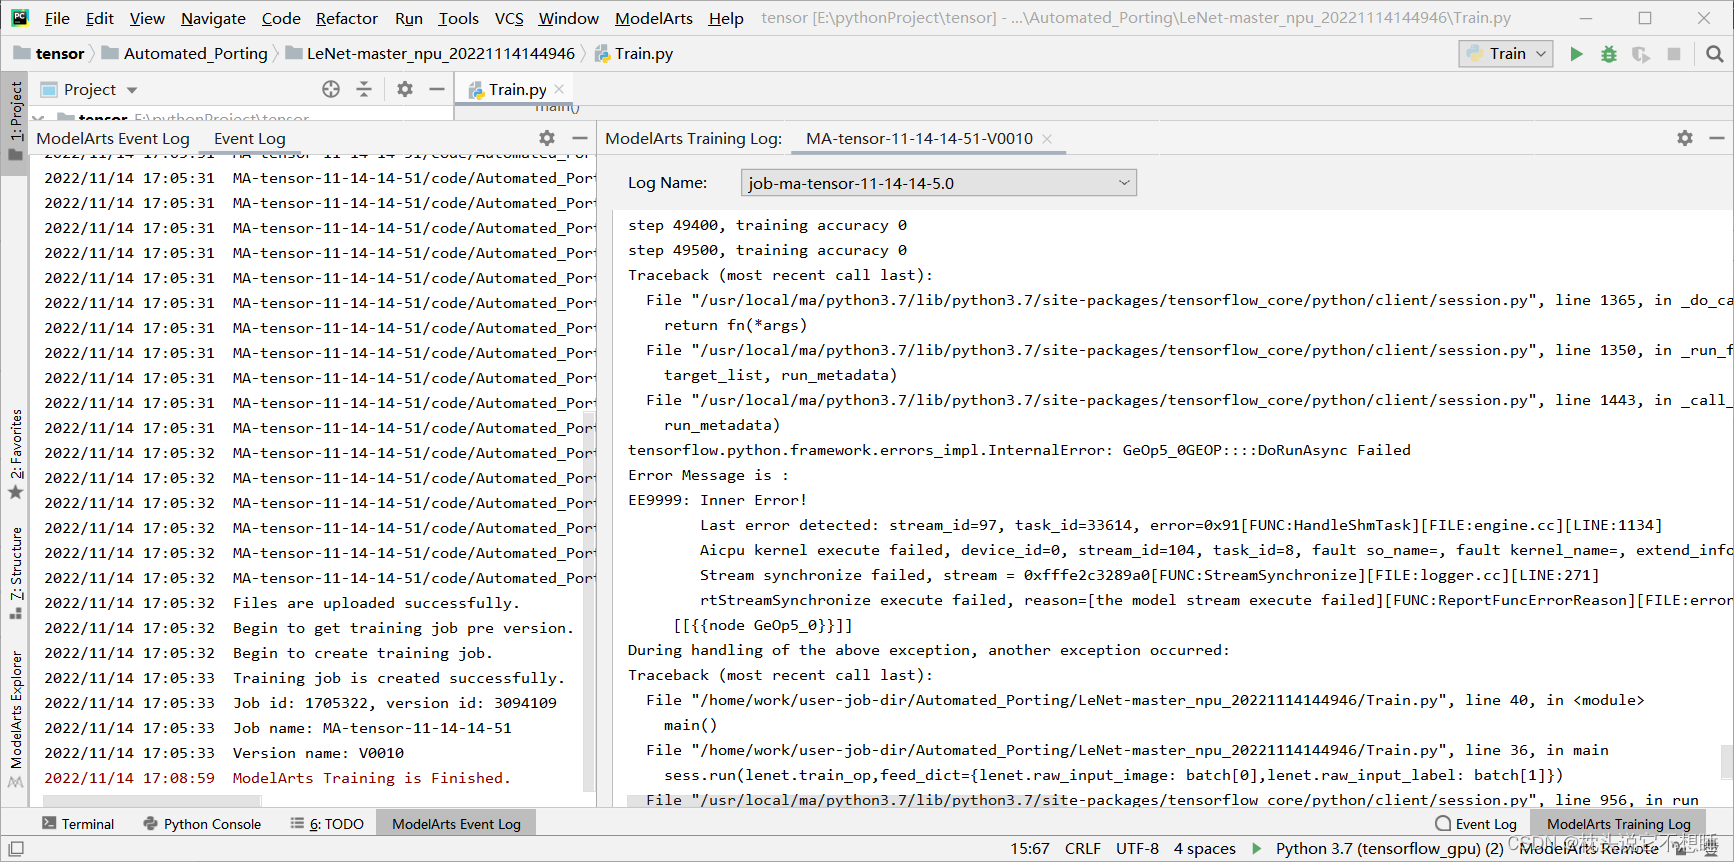Click the event log horizontal scrollbar
Viewport: 1734px width, 862px height.
point(152,801)
